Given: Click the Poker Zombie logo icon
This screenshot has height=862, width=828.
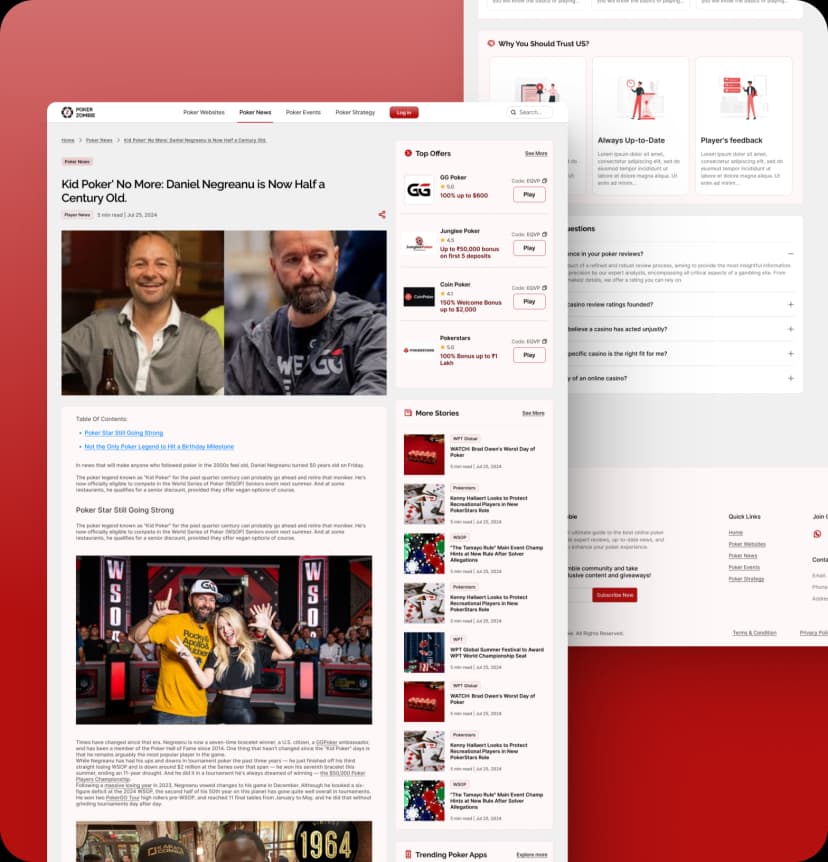Looking at the screenshot, I should [x=67, y=112].
